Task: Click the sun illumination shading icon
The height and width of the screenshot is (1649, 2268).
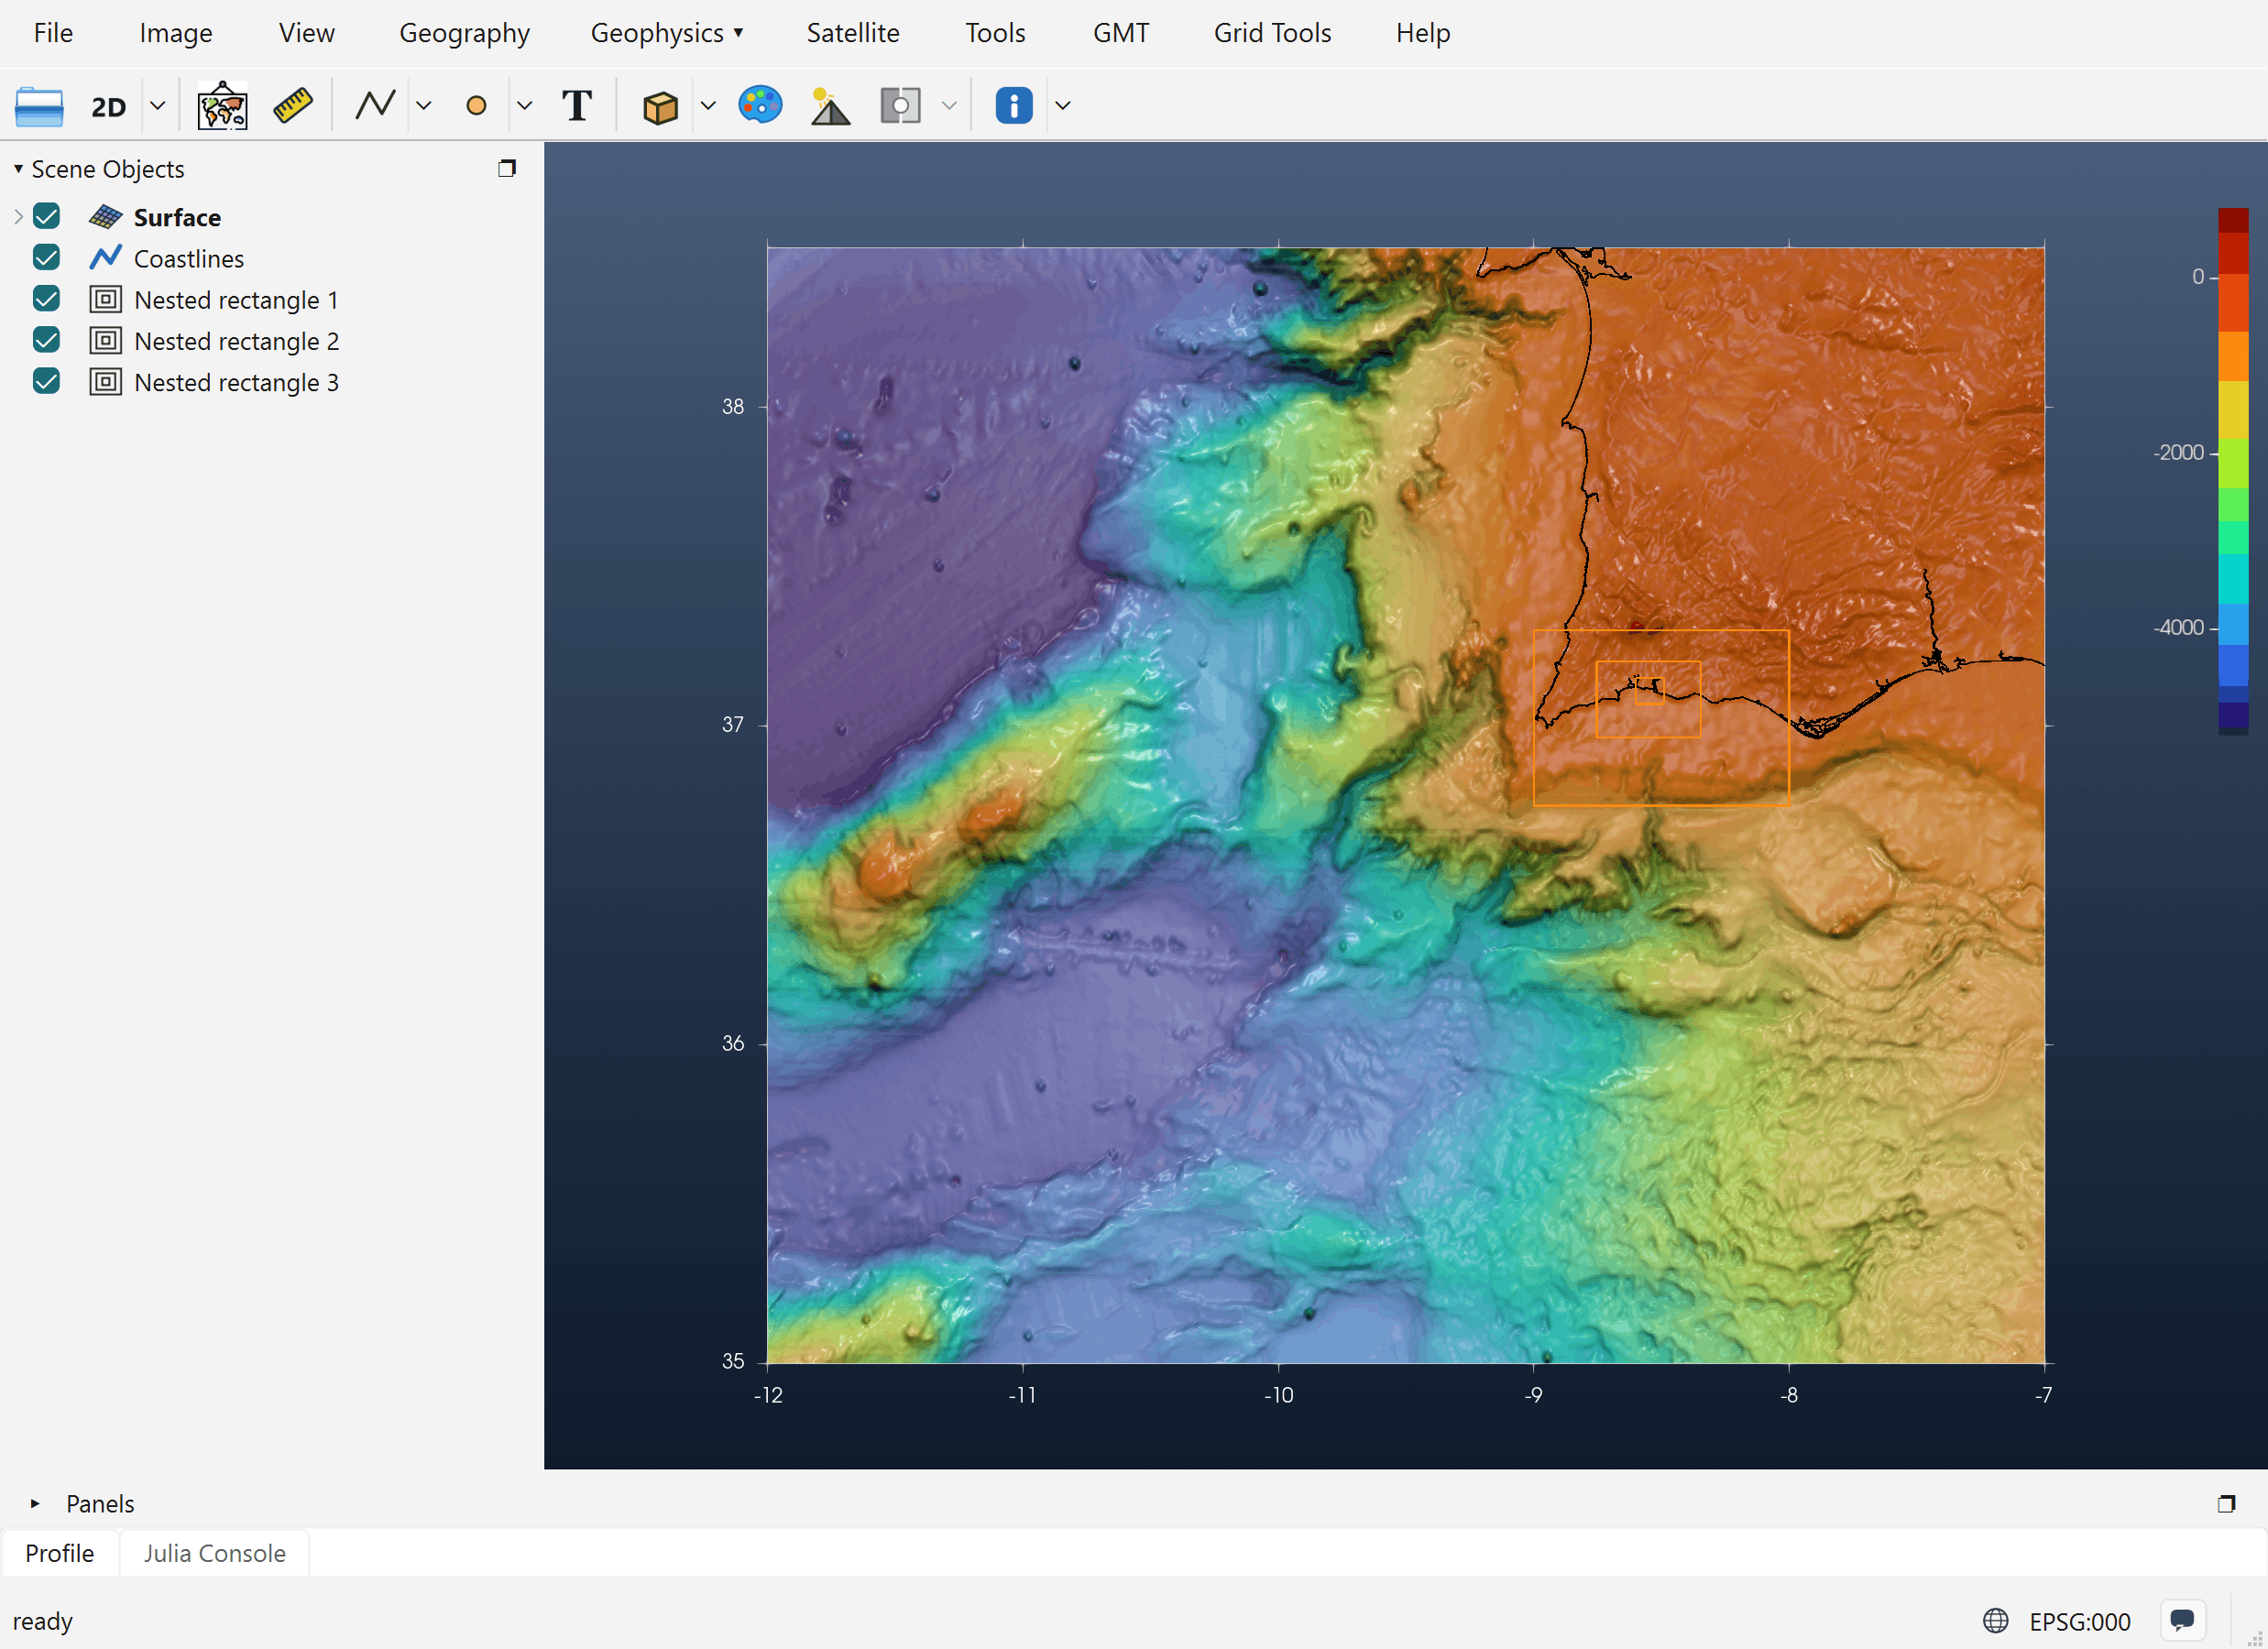Action: coord(829,106)
